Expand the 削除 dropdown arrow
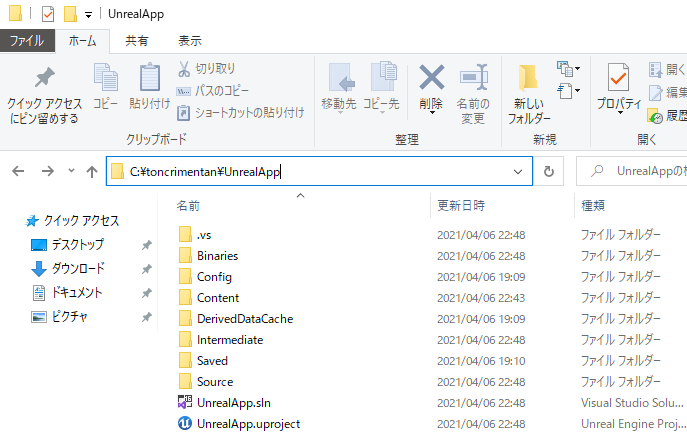The image size is (687, 433). [x=432, y=113]
